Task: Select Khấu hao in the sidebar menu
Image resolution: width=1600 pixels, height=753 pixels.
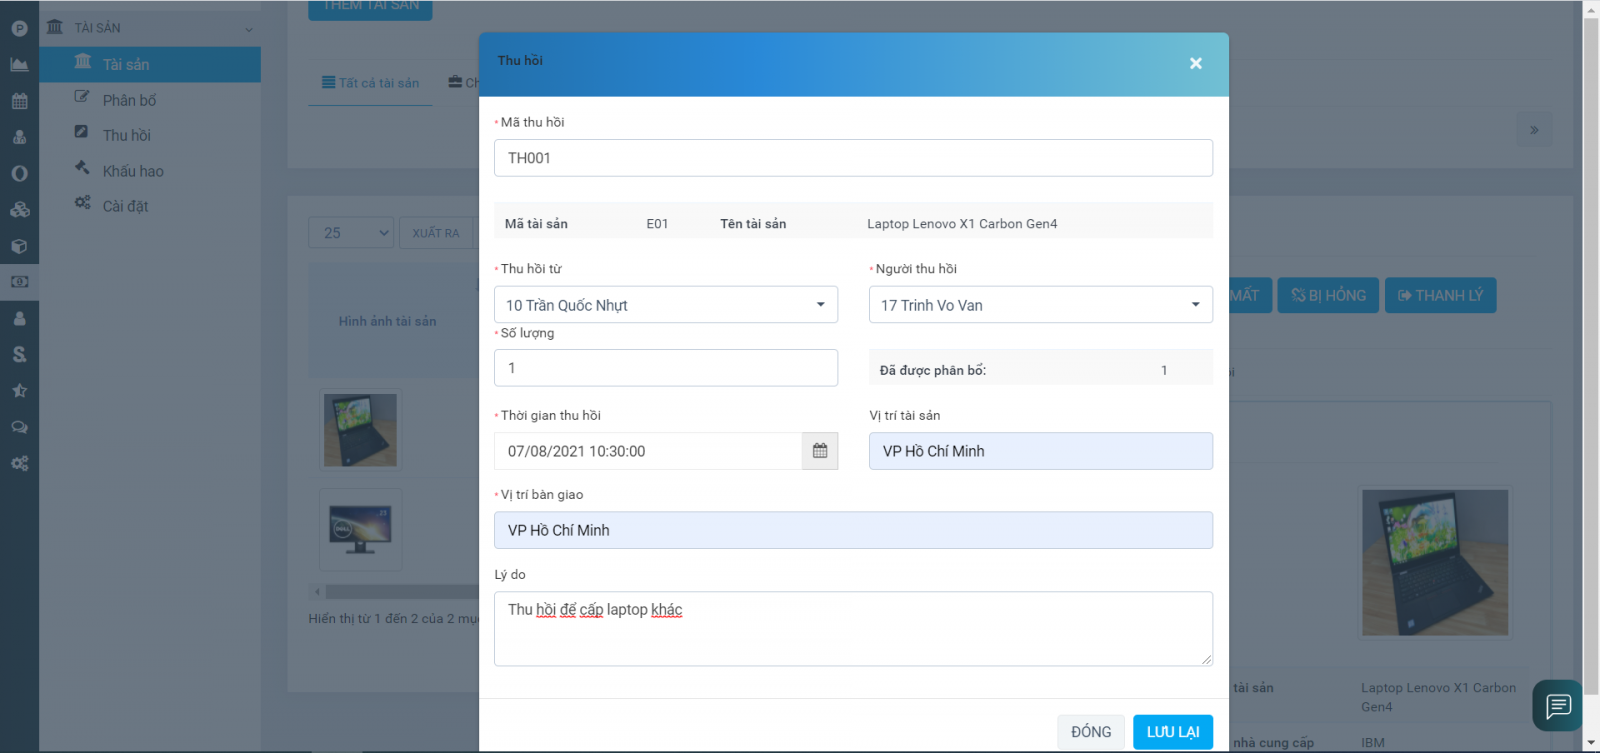Action: tap(132, 171)
